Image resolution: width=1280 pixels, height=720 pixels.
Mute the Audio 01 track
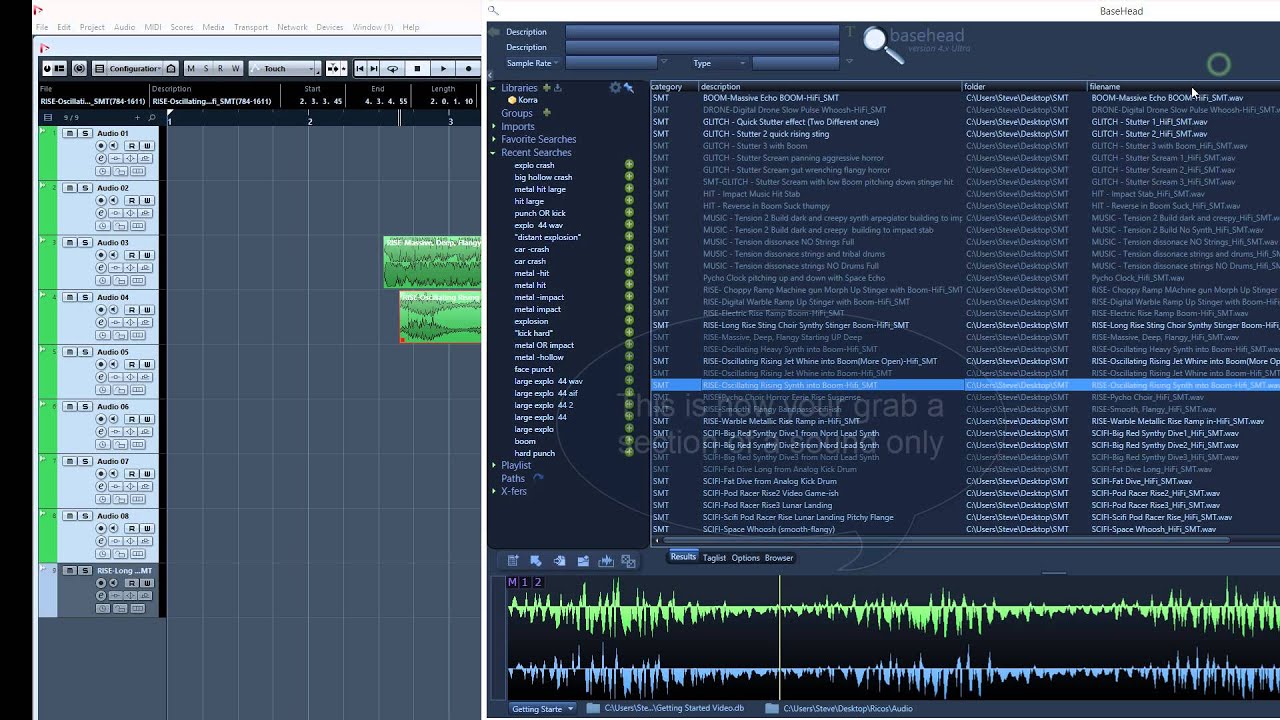71,133
